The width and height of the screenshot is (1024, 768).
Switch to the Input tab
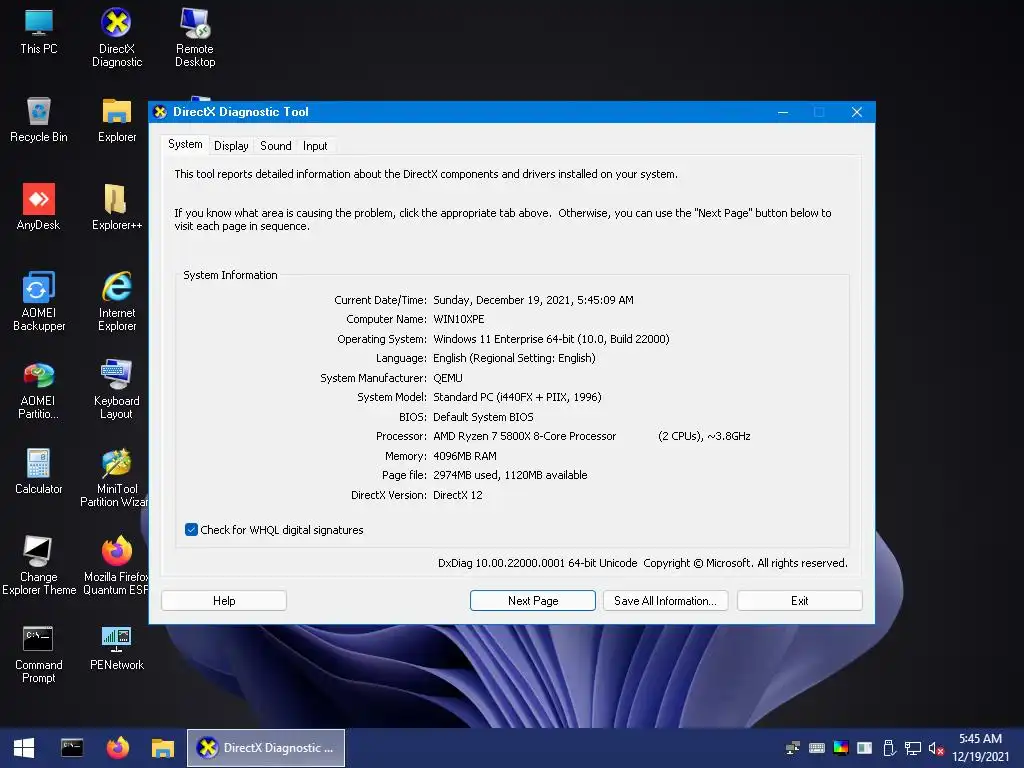pyautogui.click(x=315, y=146)
